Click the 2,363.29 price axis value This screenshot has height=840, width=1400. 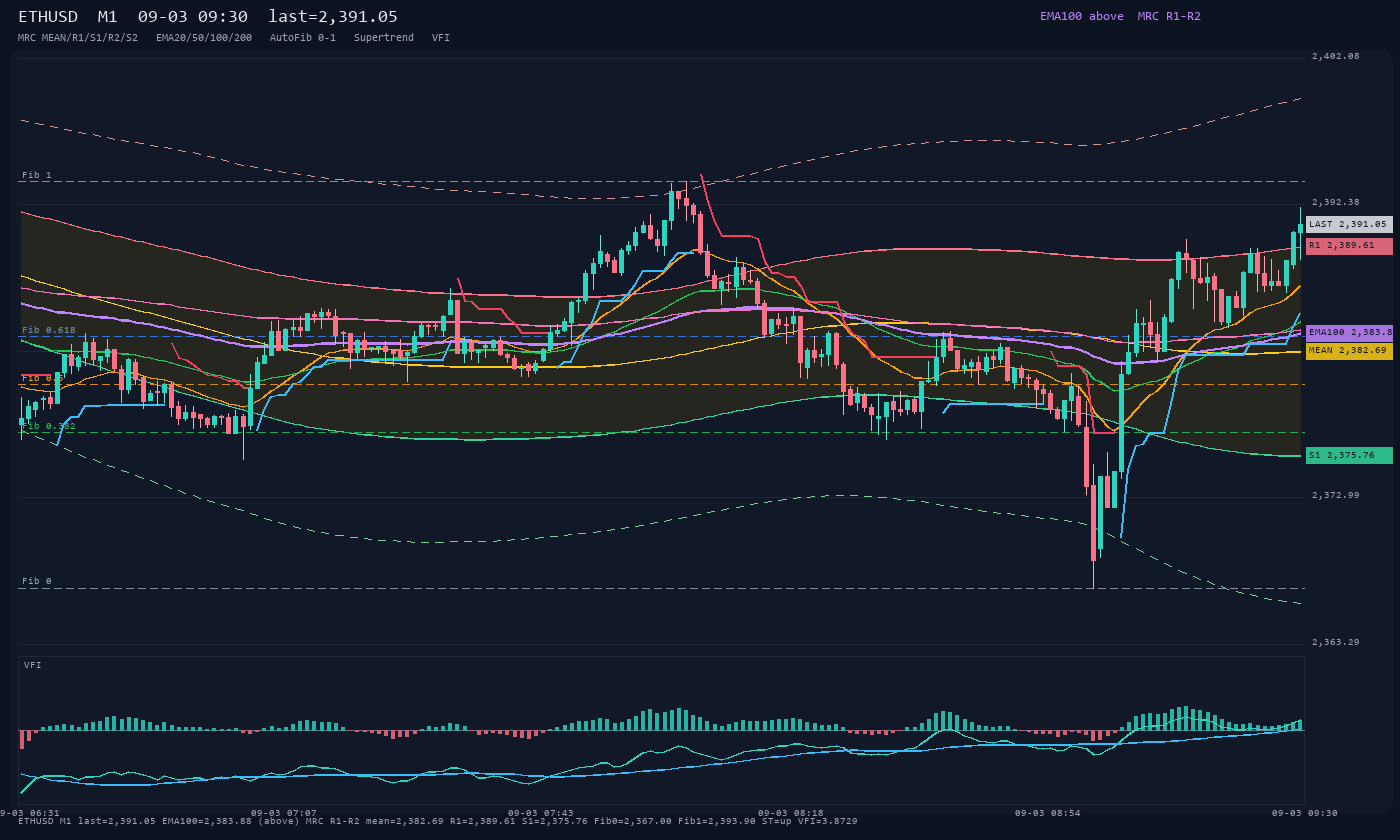point(1336,642)
